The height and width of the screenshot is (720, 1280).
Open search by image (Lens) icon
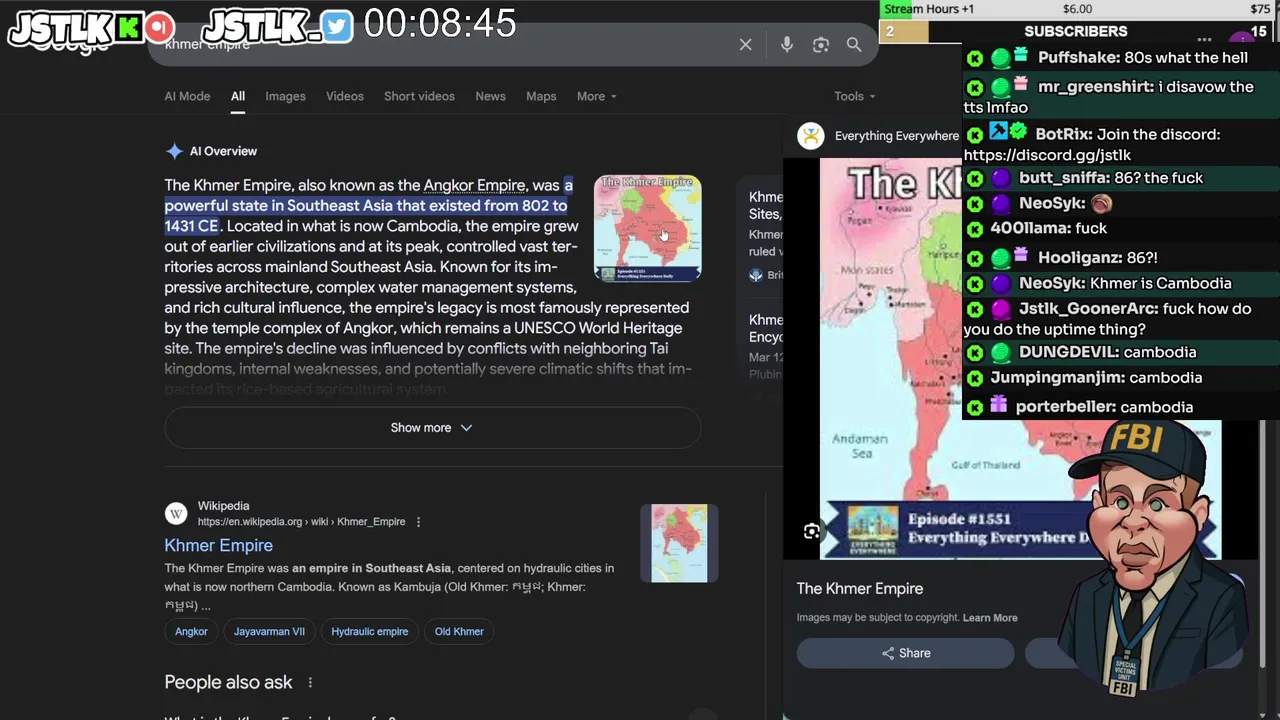tap(821, 45)
